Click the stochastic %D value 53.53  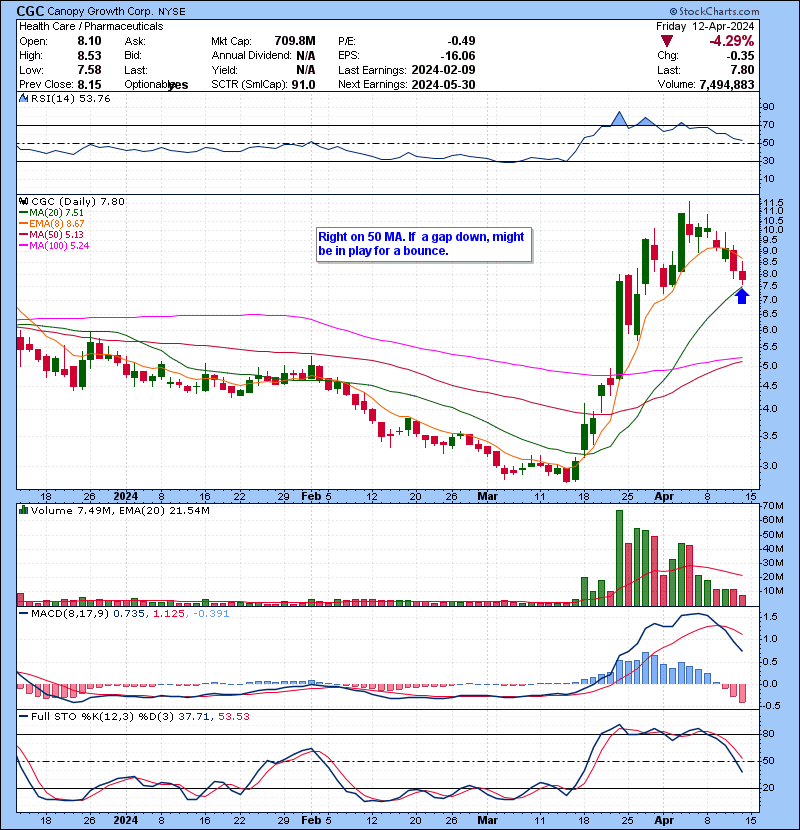tap(233, 716)
